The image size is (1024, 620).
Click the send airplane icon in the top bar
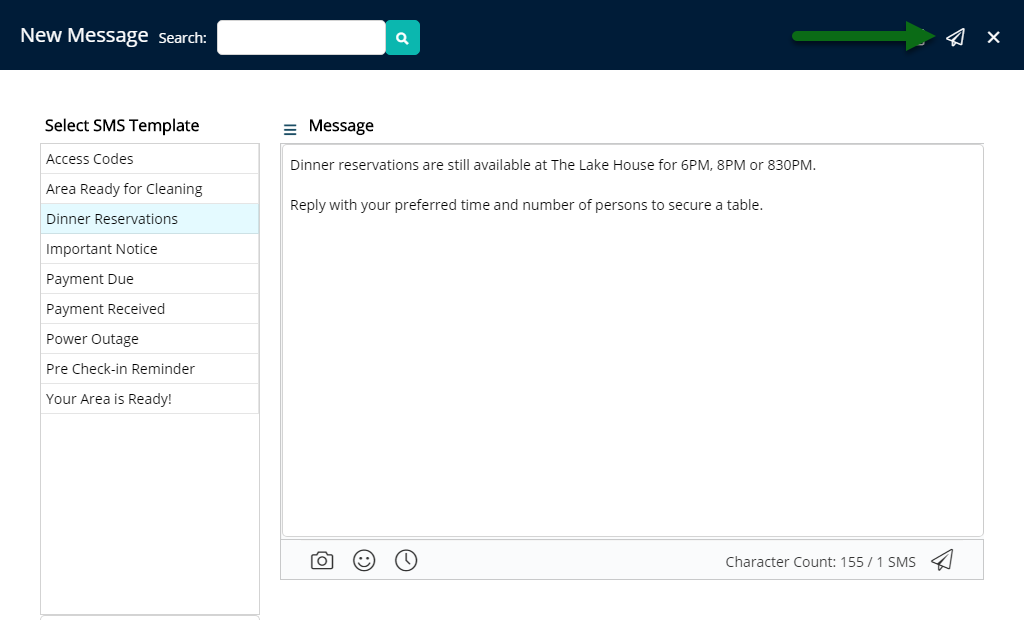955,36
